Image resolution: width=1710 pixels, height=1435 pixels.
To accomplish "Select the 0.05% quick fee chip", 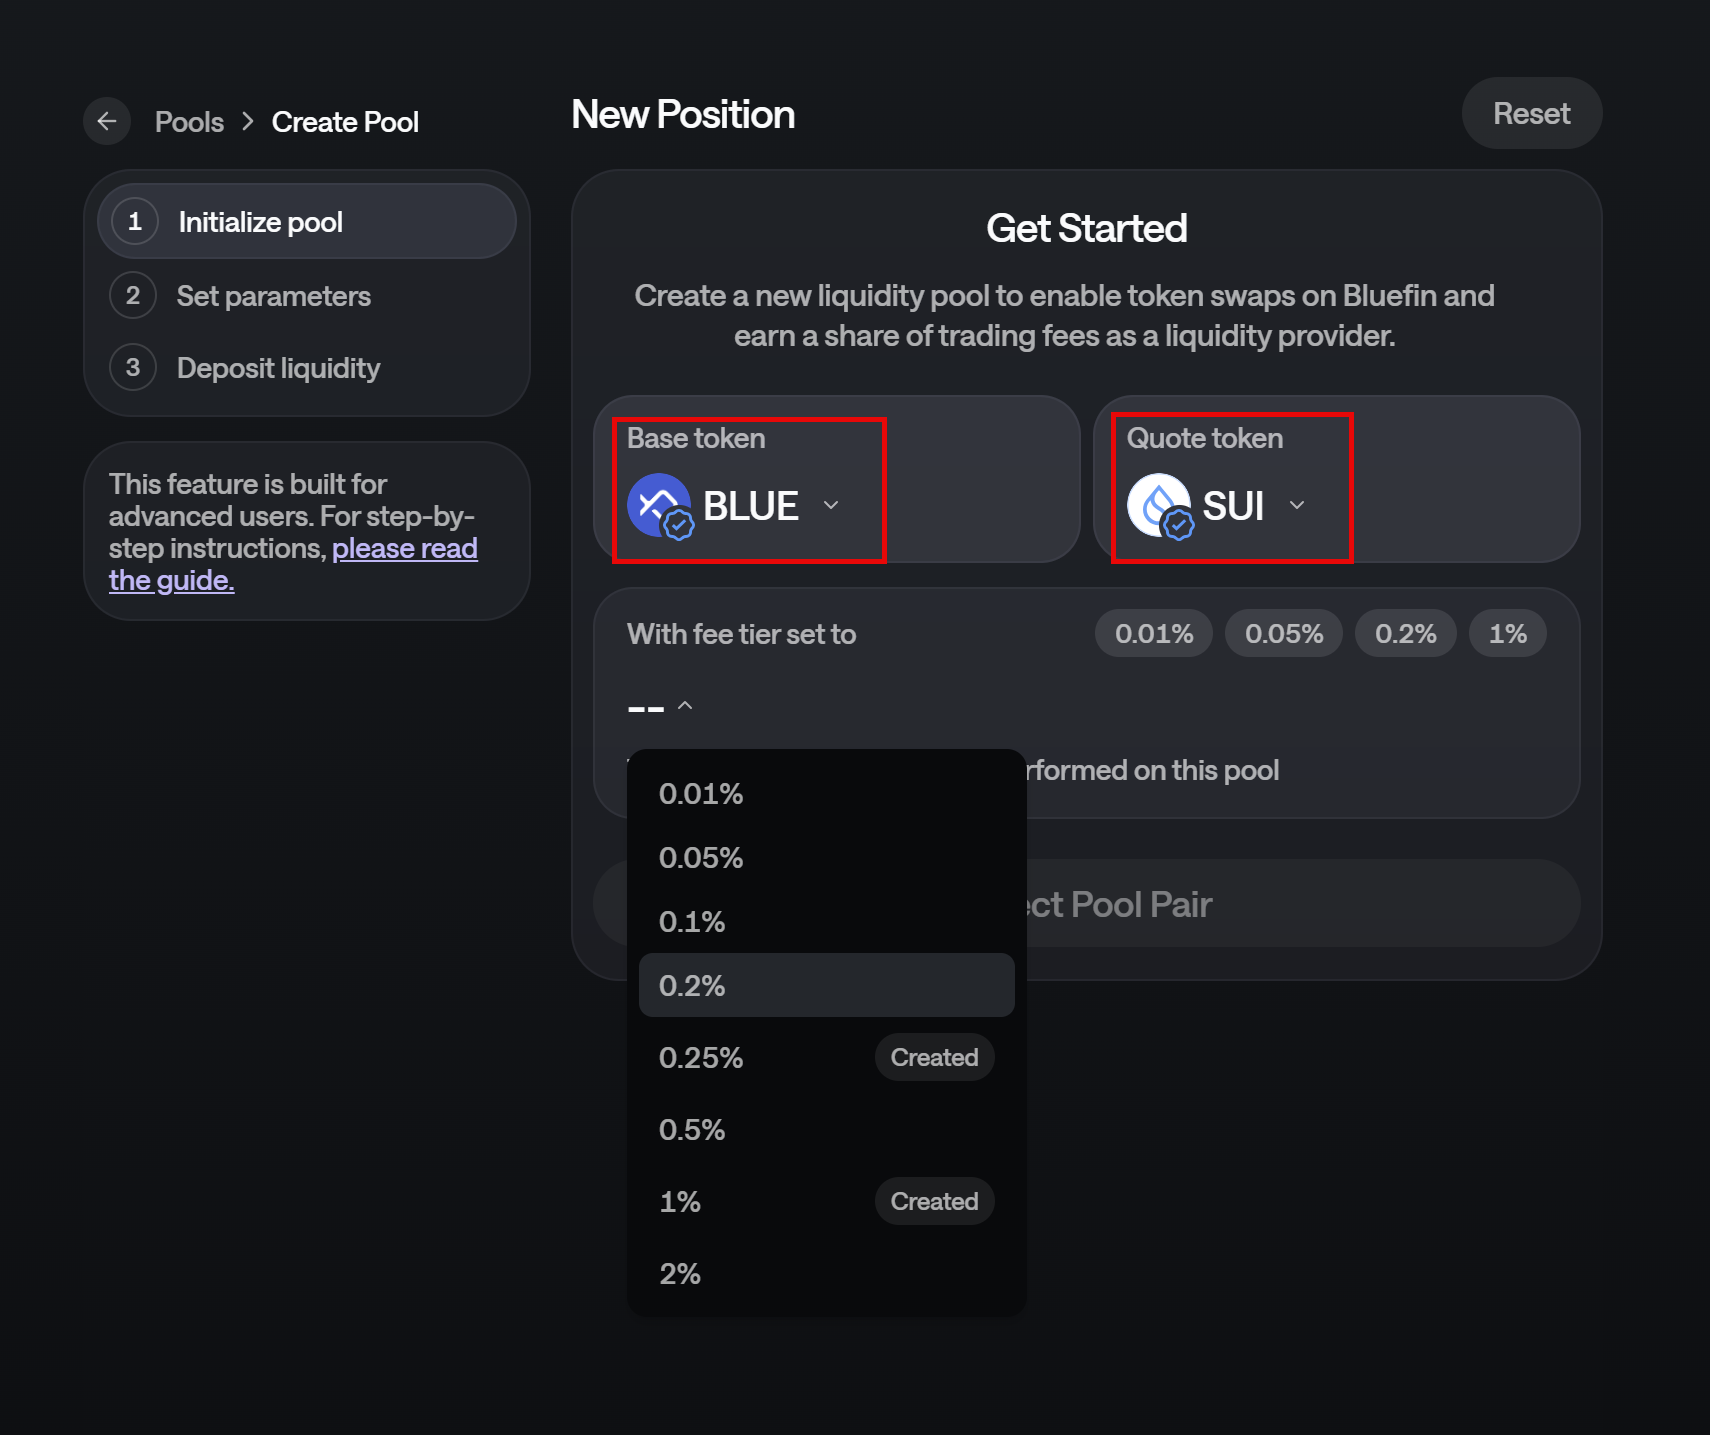I will 1284,634.
